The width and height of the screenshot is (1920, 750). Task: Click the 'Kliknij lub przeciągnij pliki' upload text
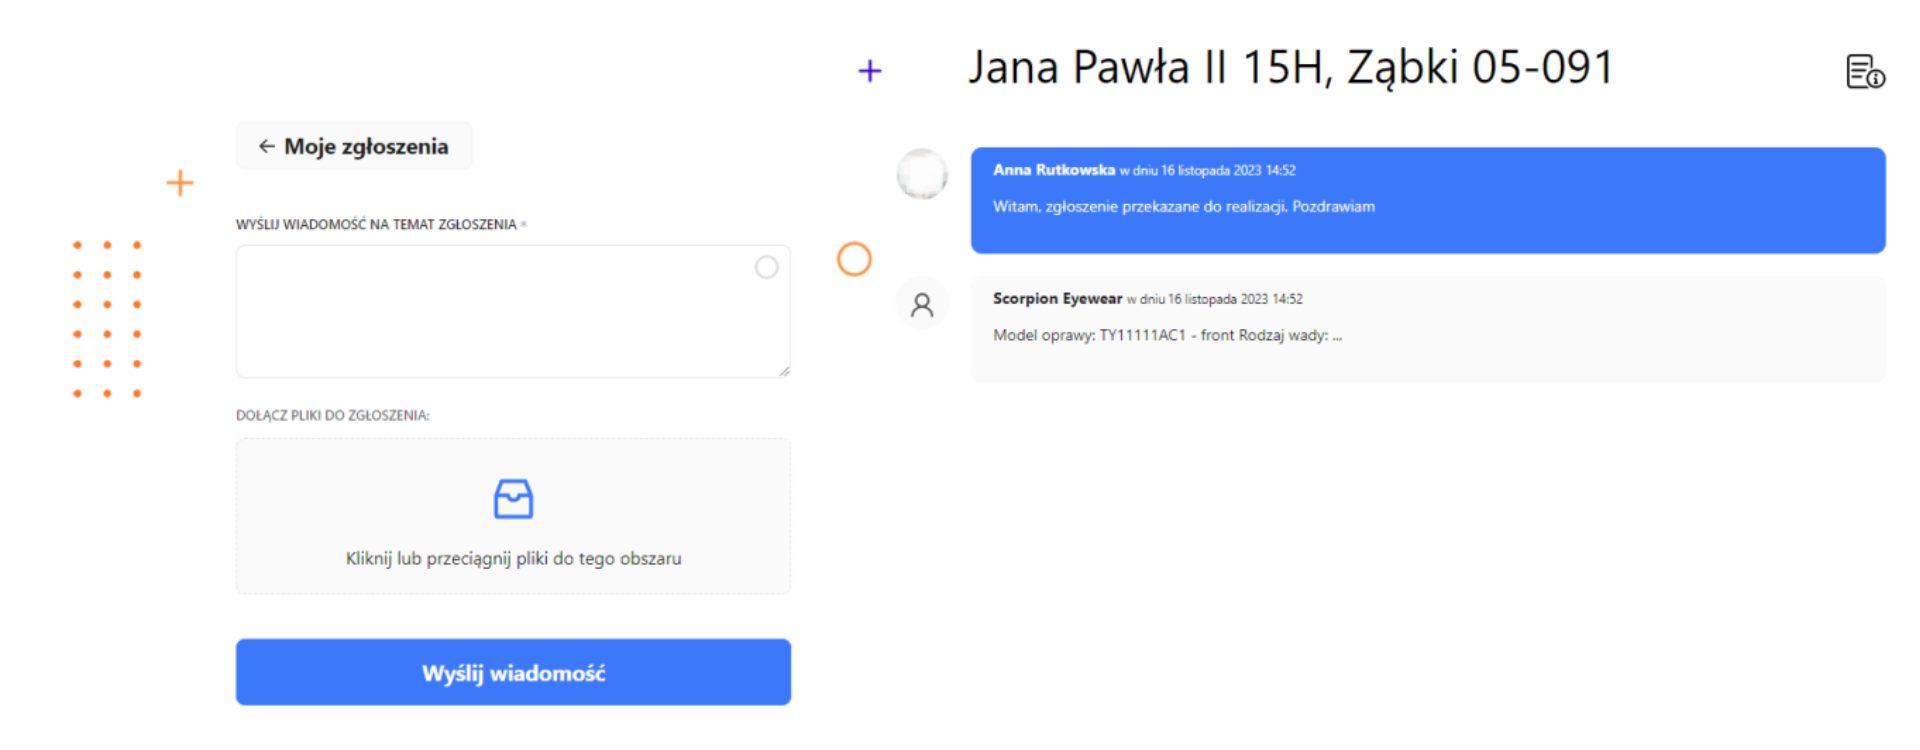pyautogui.click(x=513, y=558)
